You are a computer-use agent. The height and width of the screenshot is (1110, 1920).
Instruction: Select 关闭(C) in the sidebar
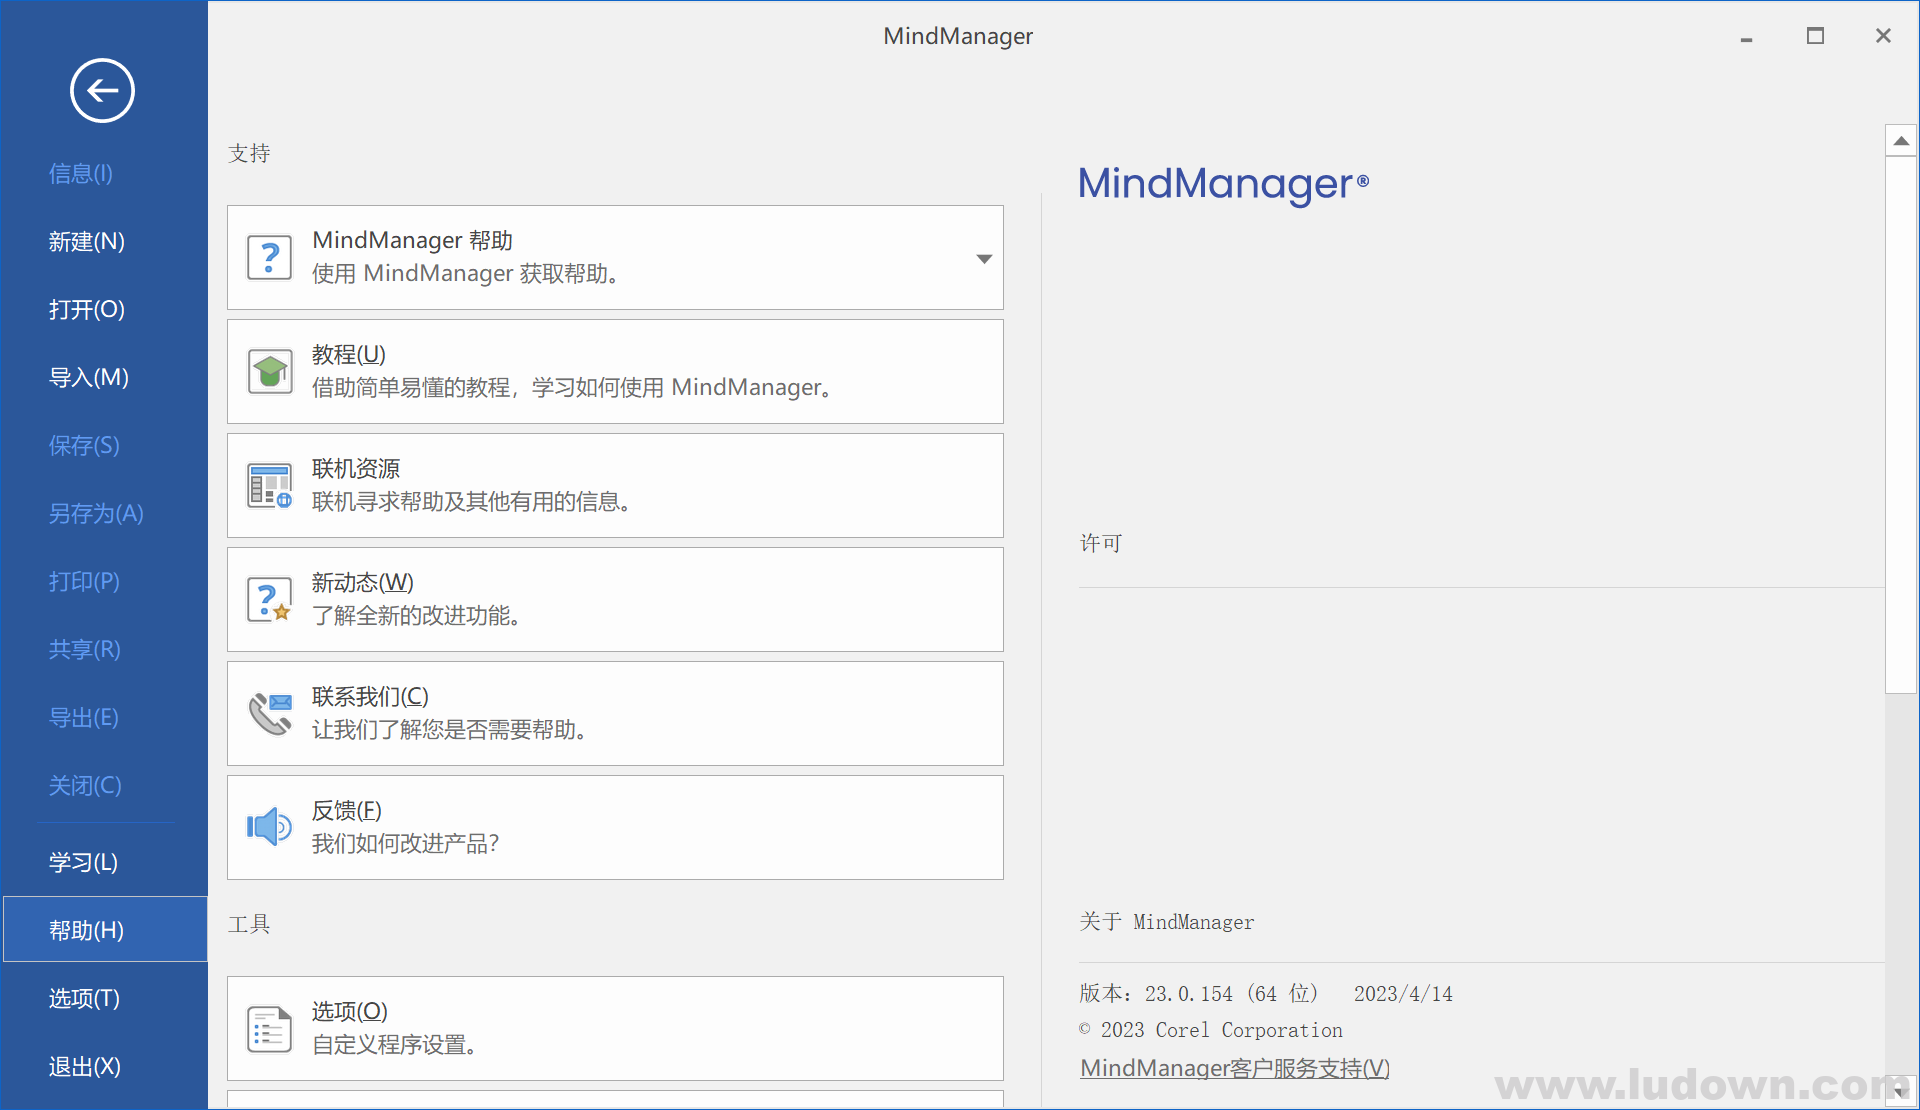click(85, 785)
